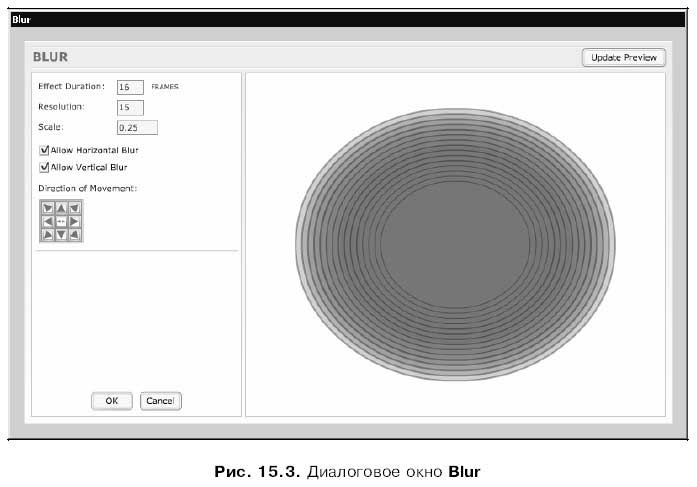Image resolution: width=697 pixels, height=487 pixels.
Task: Select the down-right diagonal direction arrow
Action: coord(75,235)
